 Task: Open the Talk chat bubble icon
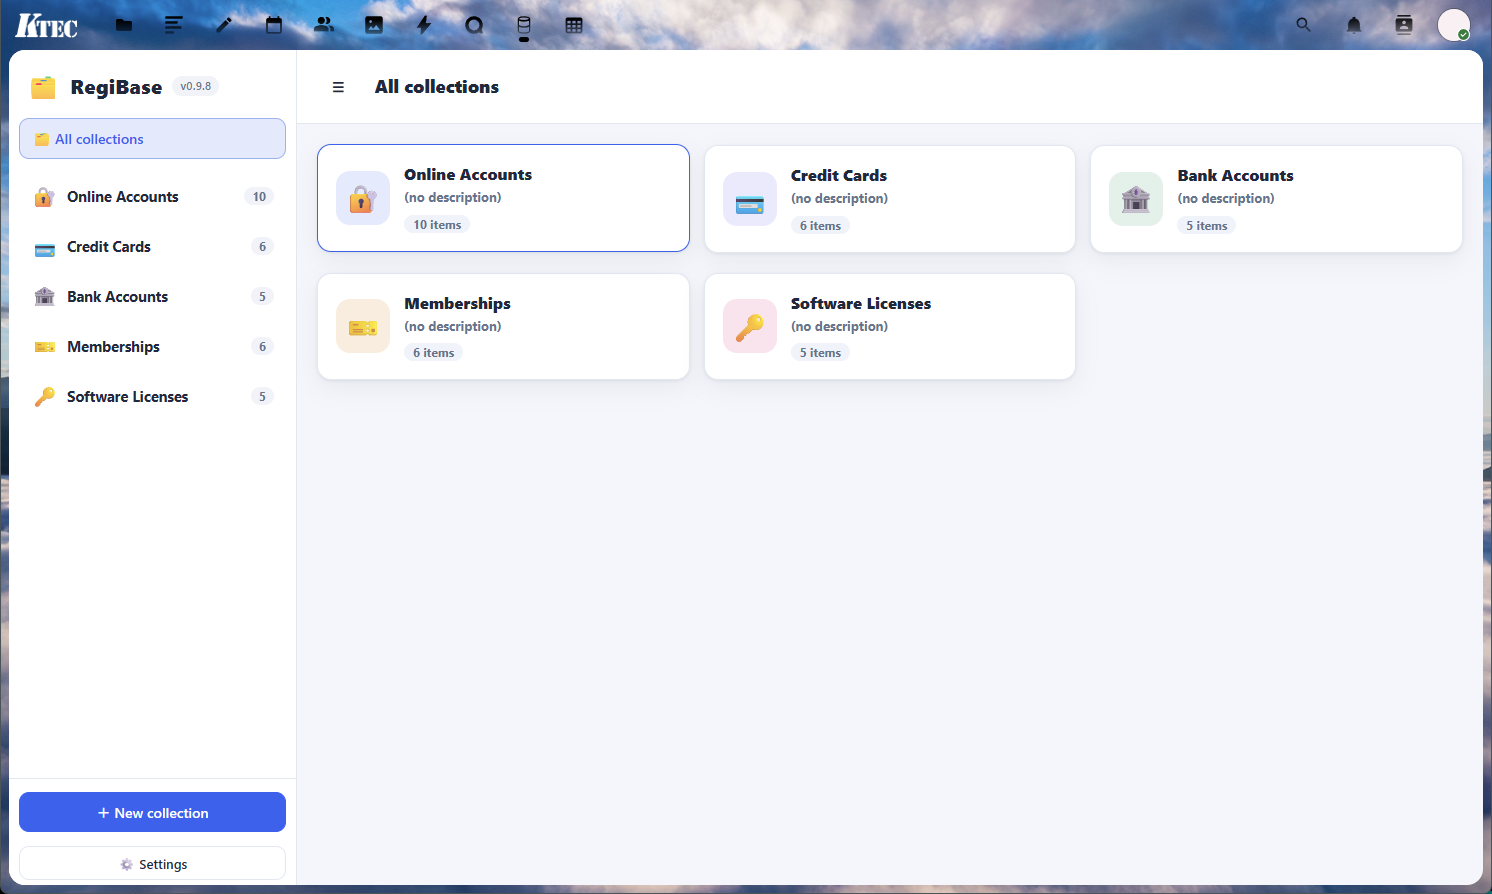click(x=474, y=25)
